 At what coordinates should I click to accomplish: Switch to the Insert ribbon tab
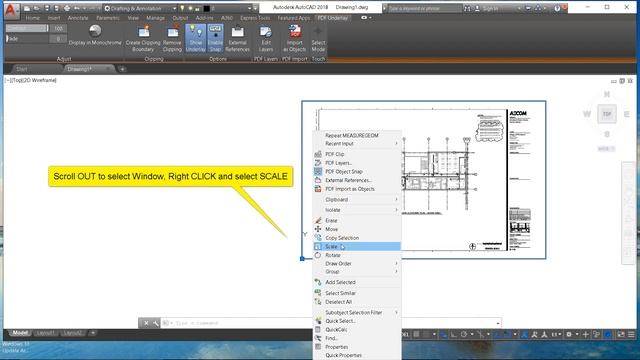pos(54,18)
